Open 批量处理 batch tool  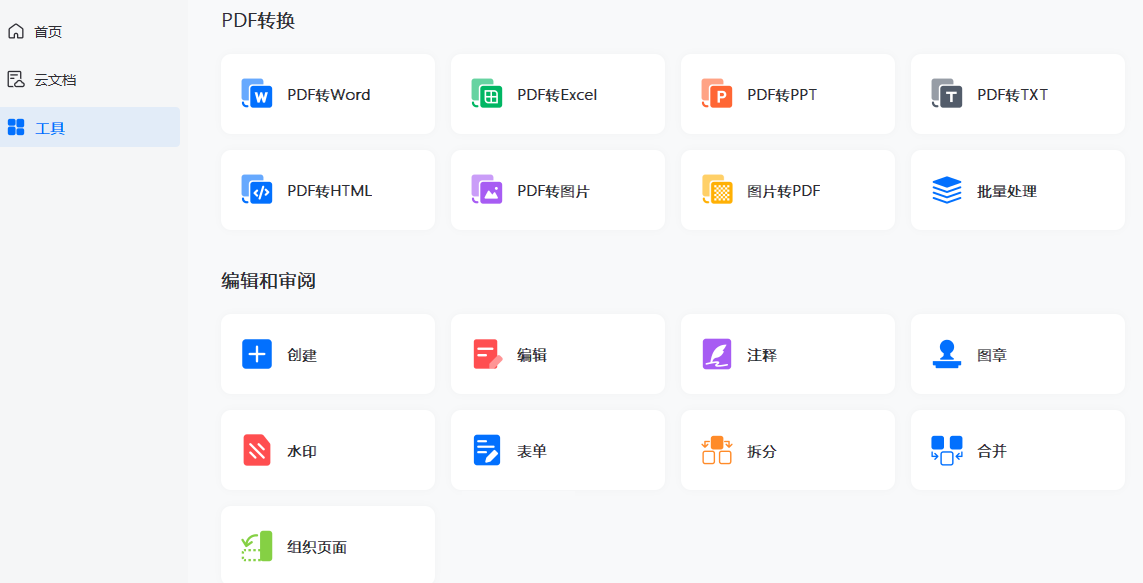(1018, 190)
